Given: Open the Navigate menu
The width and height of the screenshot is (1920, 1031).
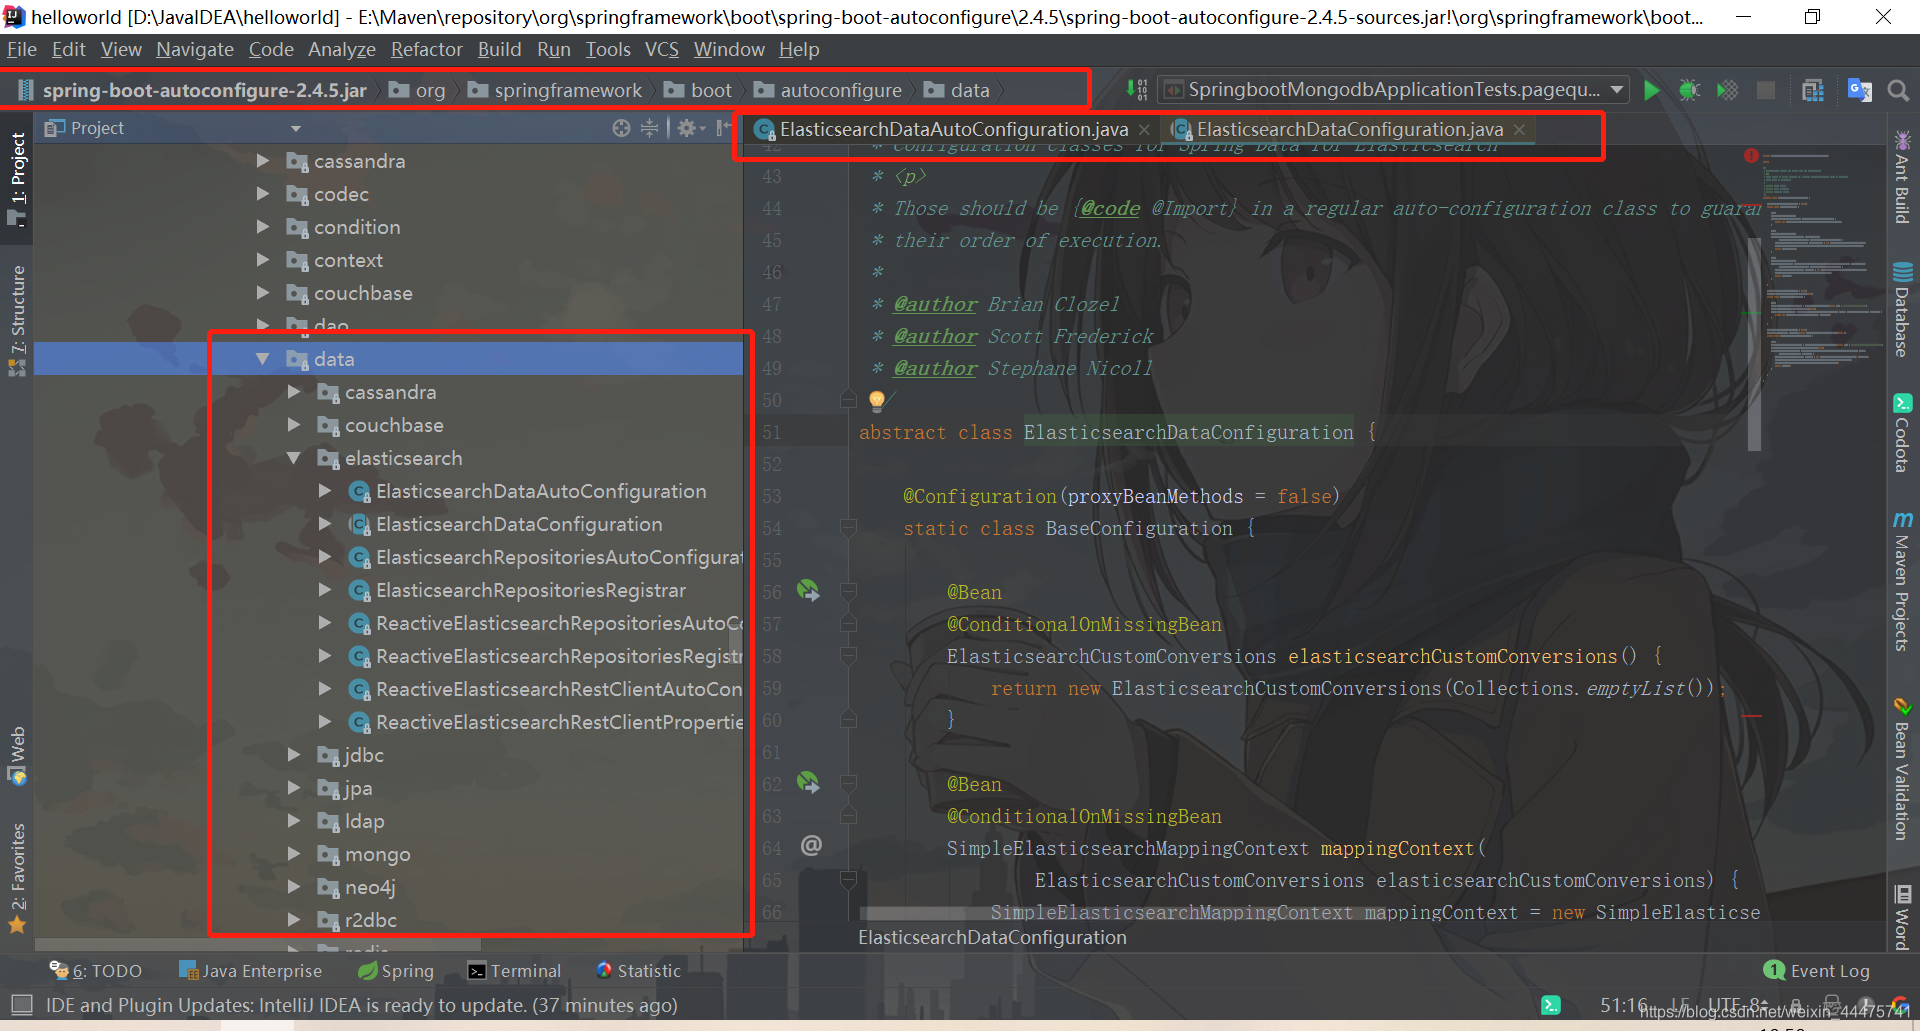Looking at the screenshot, I should (x=194, y=49).
